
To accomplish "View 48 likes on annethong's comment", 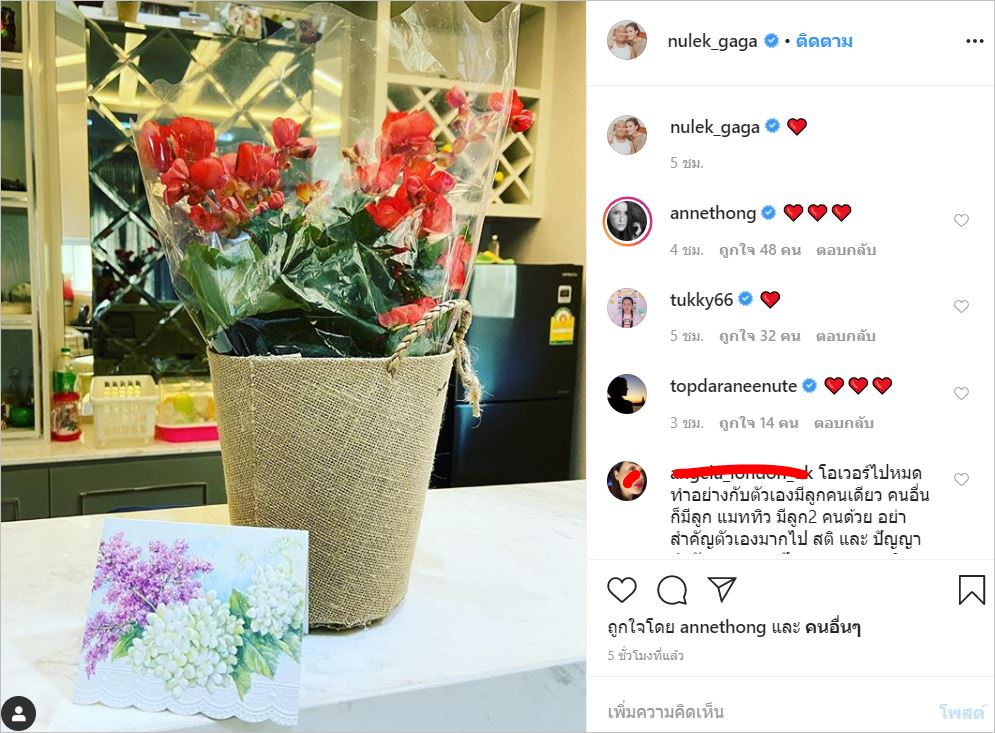I will pos(760,250).
